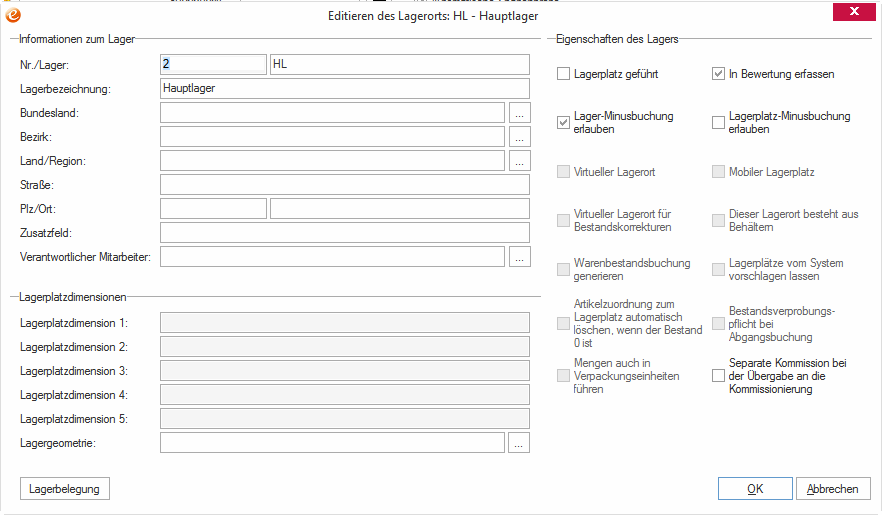Browse for Verantwortlicher Mitarbeiter with ellipsis button
The height and width of the screenshot is (515, 882).
pos(519,257)
